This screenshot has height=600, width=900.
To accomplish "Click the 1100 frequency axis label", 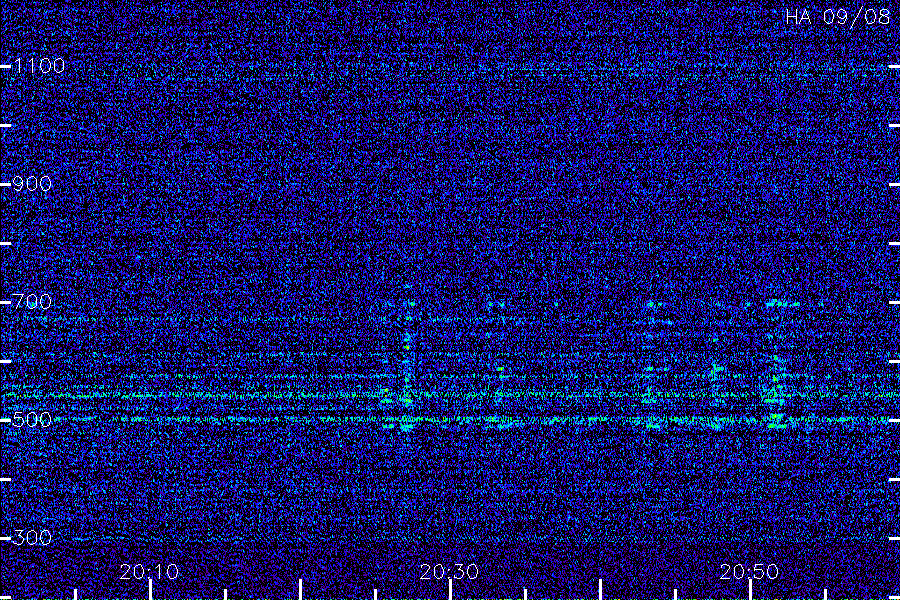I will click(40, 66).
